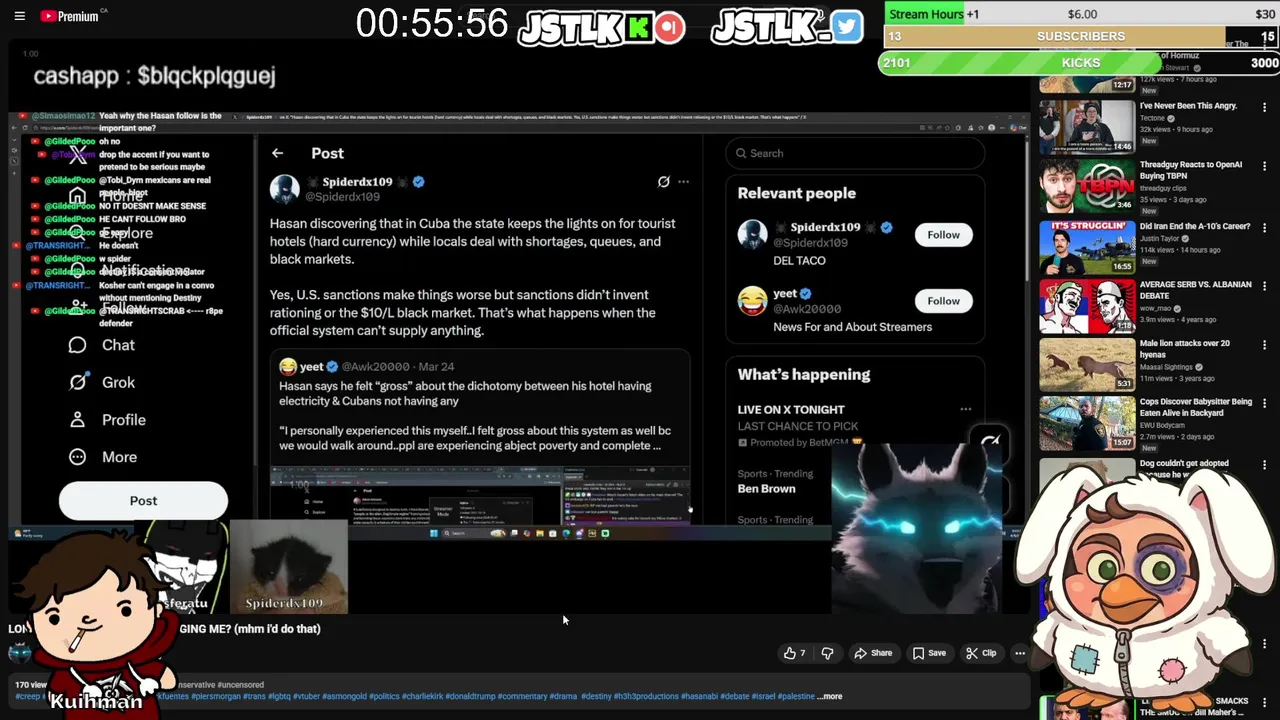
Task: Open the YouTube hamburger guide menu
Action: click(19, 16)
